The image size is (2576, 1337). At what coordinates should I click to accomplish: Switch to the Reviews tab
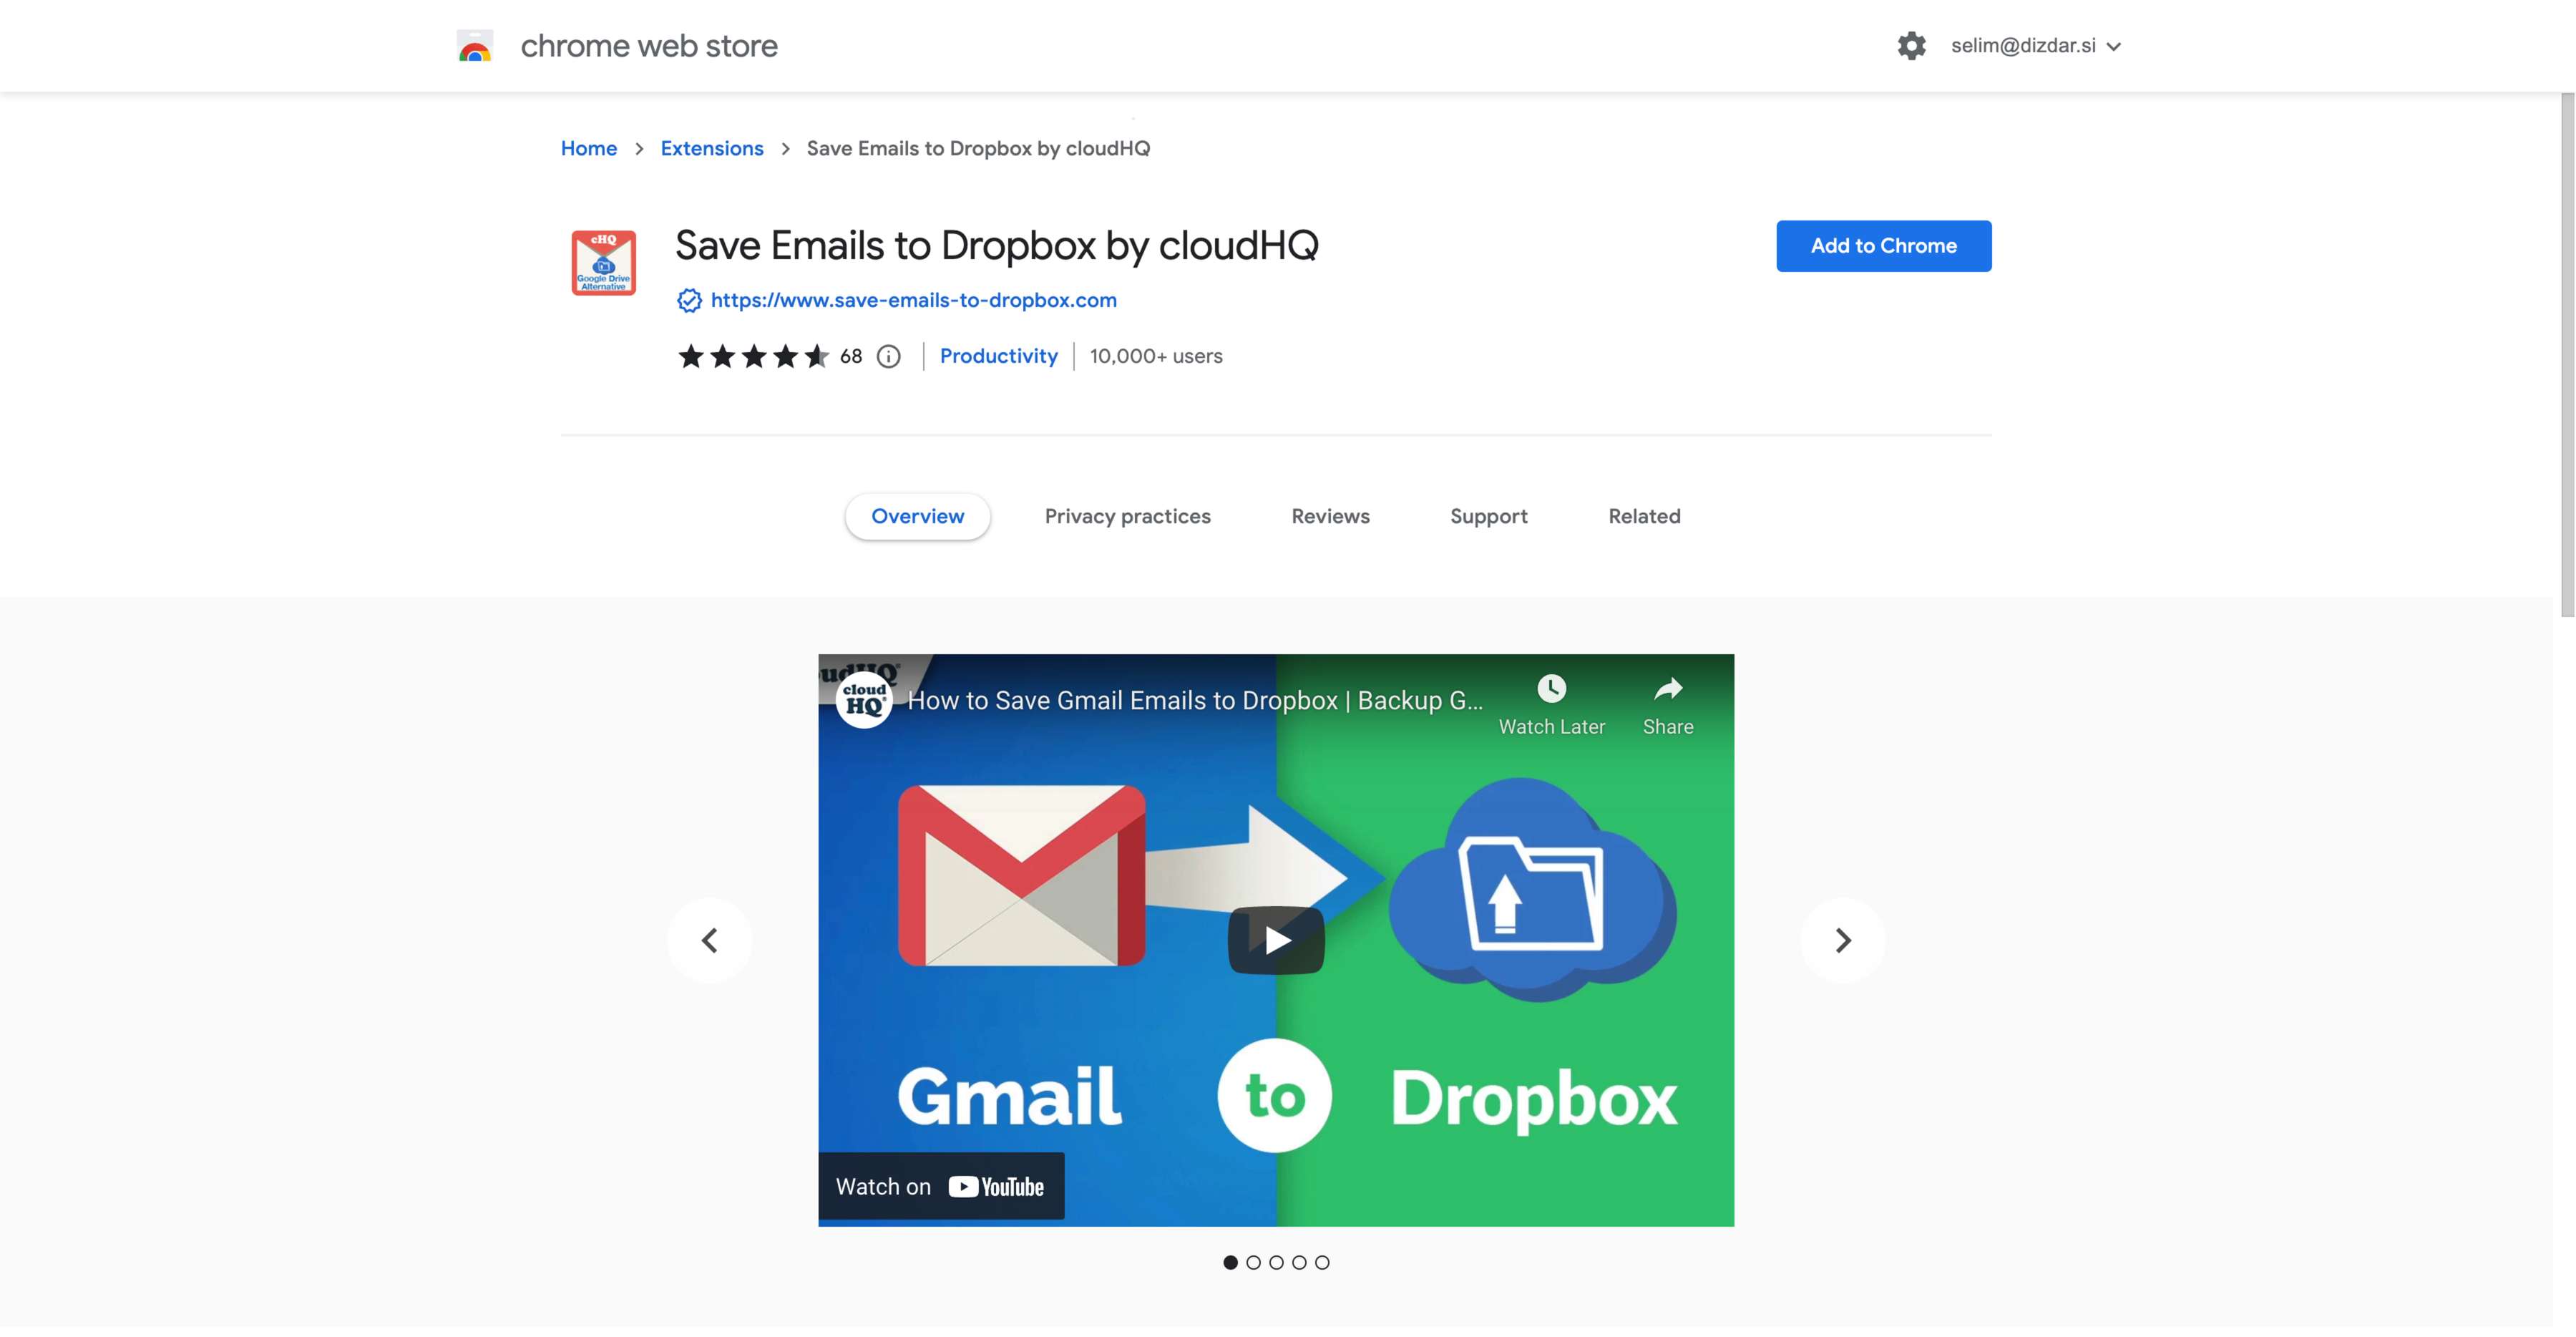1330,516
